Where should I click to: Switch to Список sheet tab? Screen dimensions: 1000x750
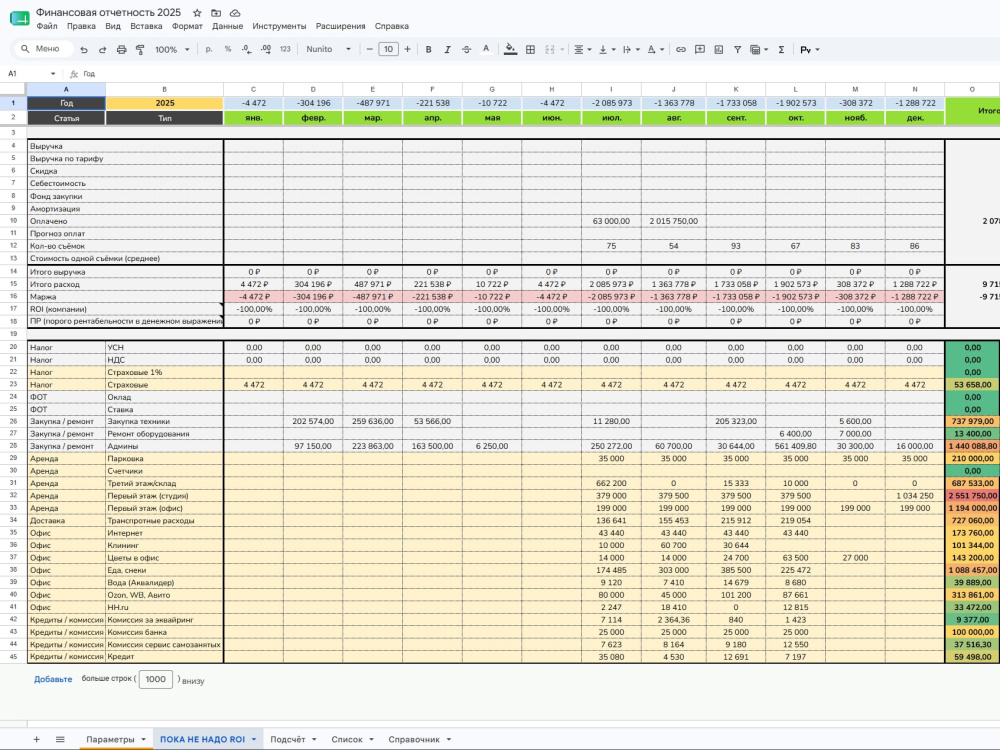[x=347, y=739]
